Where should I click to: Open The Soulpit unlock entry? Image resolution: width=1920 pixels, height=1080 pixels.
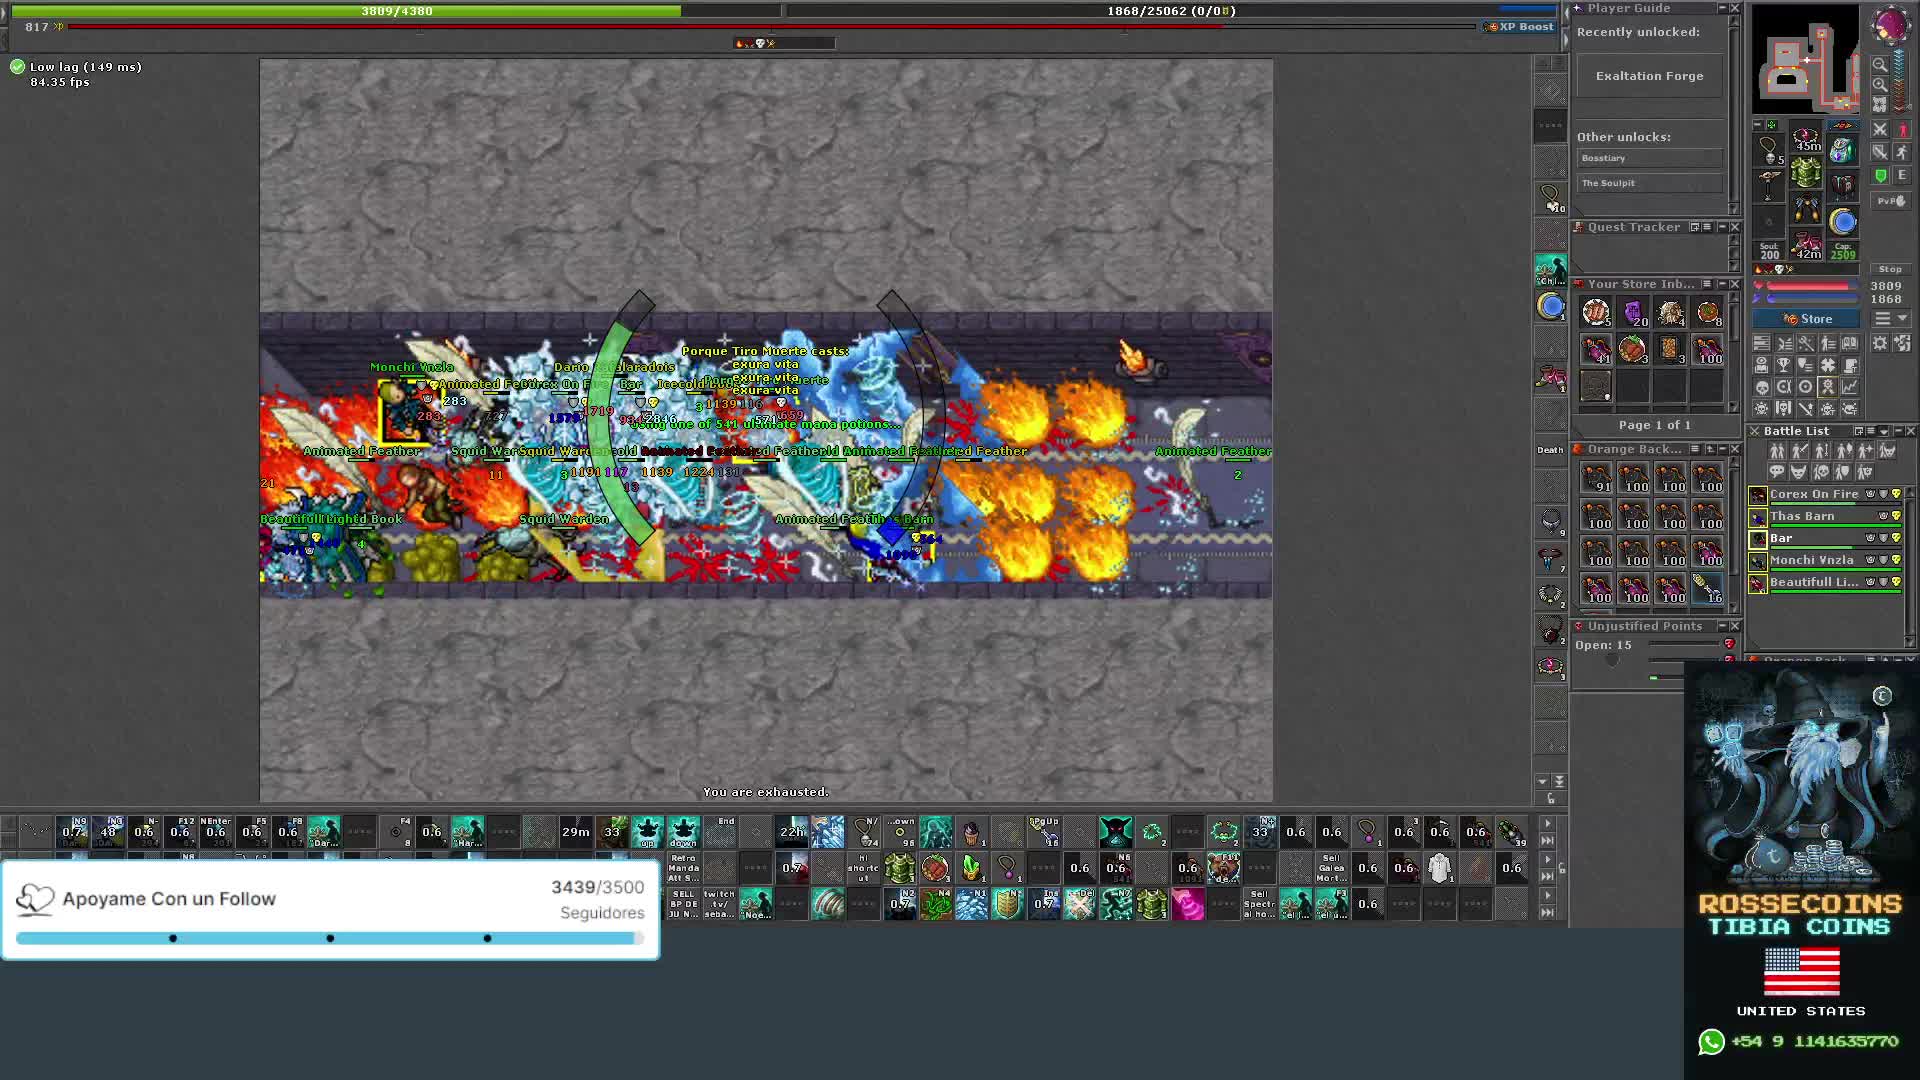point(1650,183)
